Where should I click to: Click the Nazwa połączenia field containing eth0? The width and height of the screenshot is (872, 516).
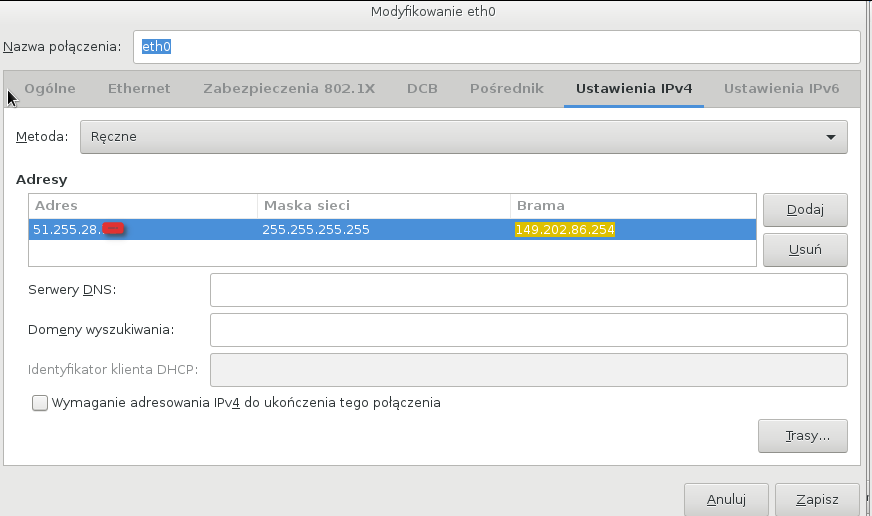(x=496, y=47)
